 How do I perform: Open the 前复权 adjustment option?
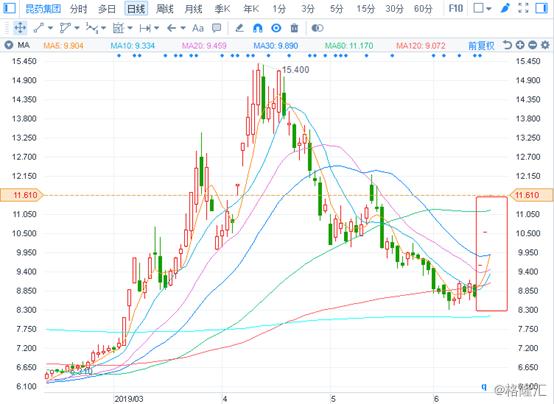tap(481, 45)
